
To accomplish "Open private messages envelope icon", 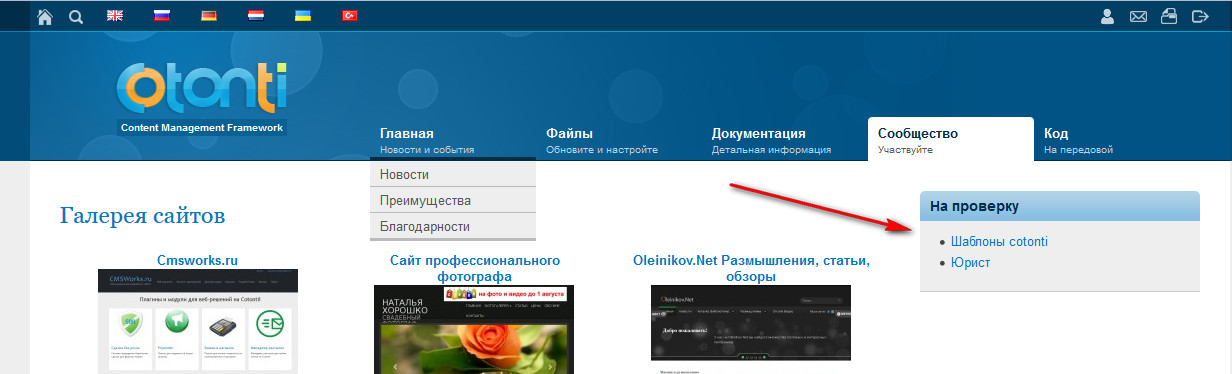I will (x=1138, y=16).
